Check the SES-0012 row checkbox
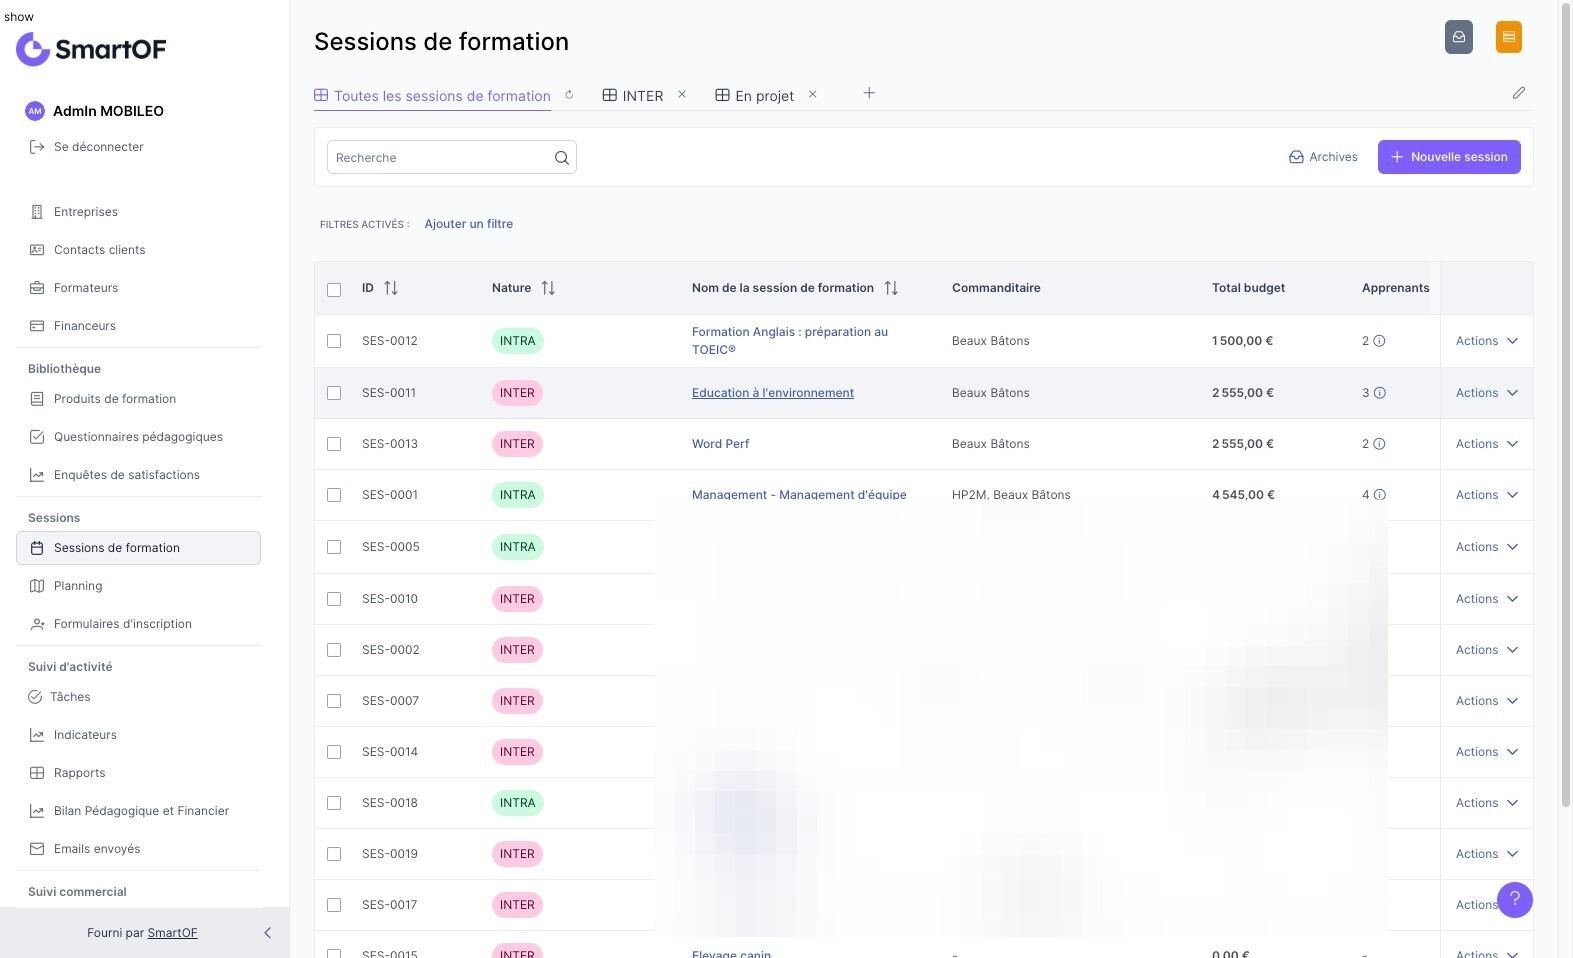This screenshot has width=1573, height=958. click(334, 341)
